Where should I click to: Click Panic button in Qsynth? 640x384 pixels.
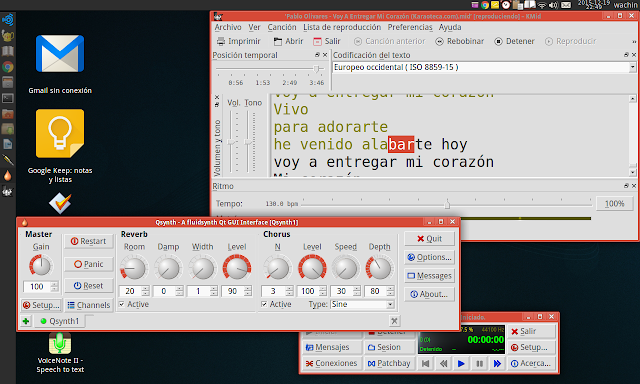(89, 264)
